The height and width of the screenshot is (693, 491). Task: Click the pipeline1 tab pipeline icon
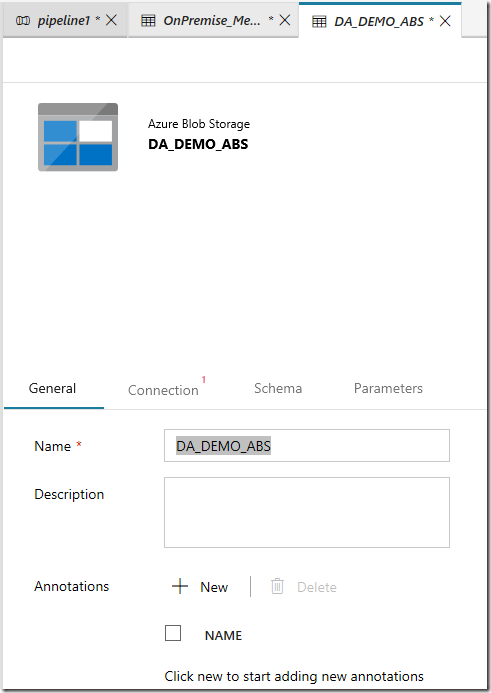click(x=23, y=20)
